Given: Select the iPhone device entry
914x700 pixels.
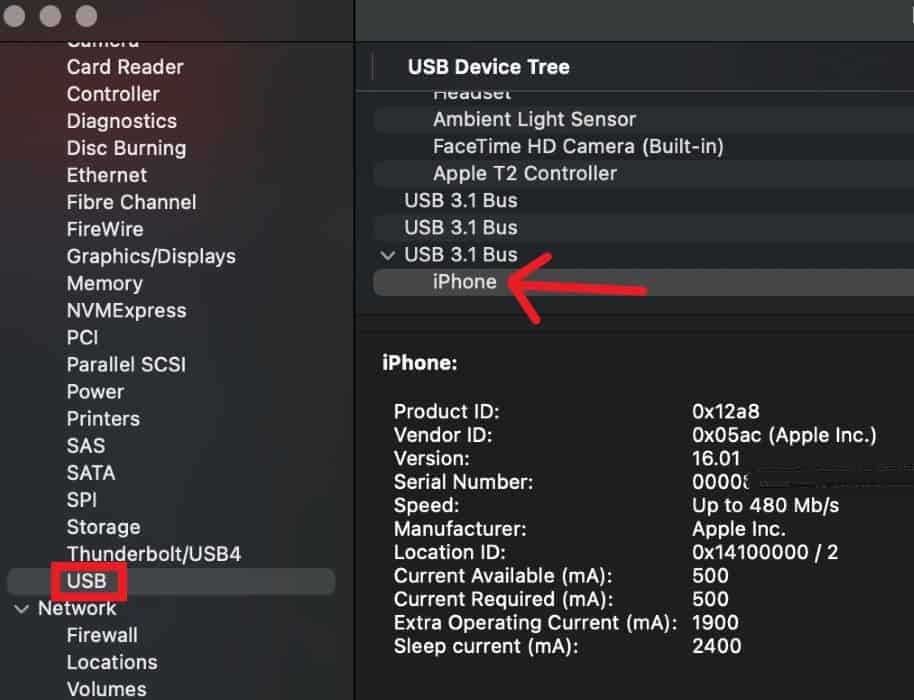Looking at the screenshot, I should coord(465,282).
